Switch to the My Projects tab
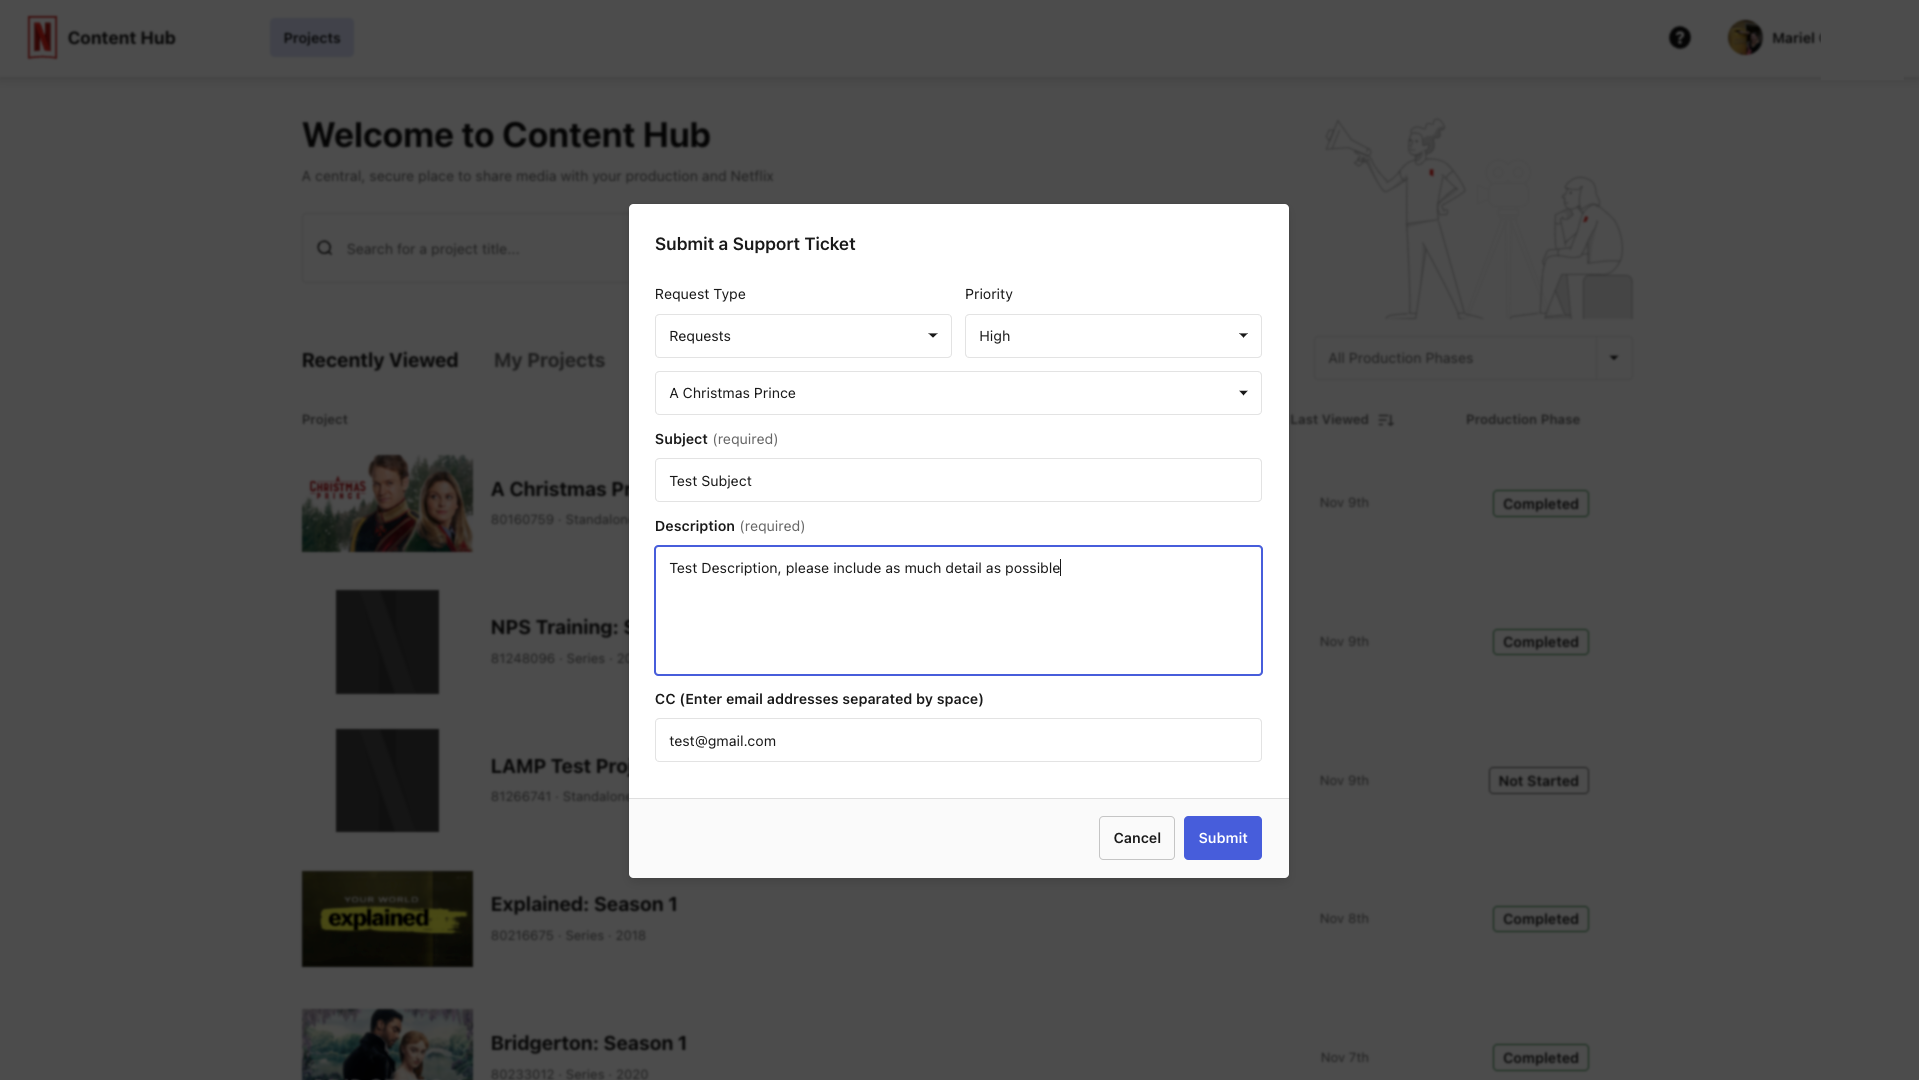 point(549,360)
